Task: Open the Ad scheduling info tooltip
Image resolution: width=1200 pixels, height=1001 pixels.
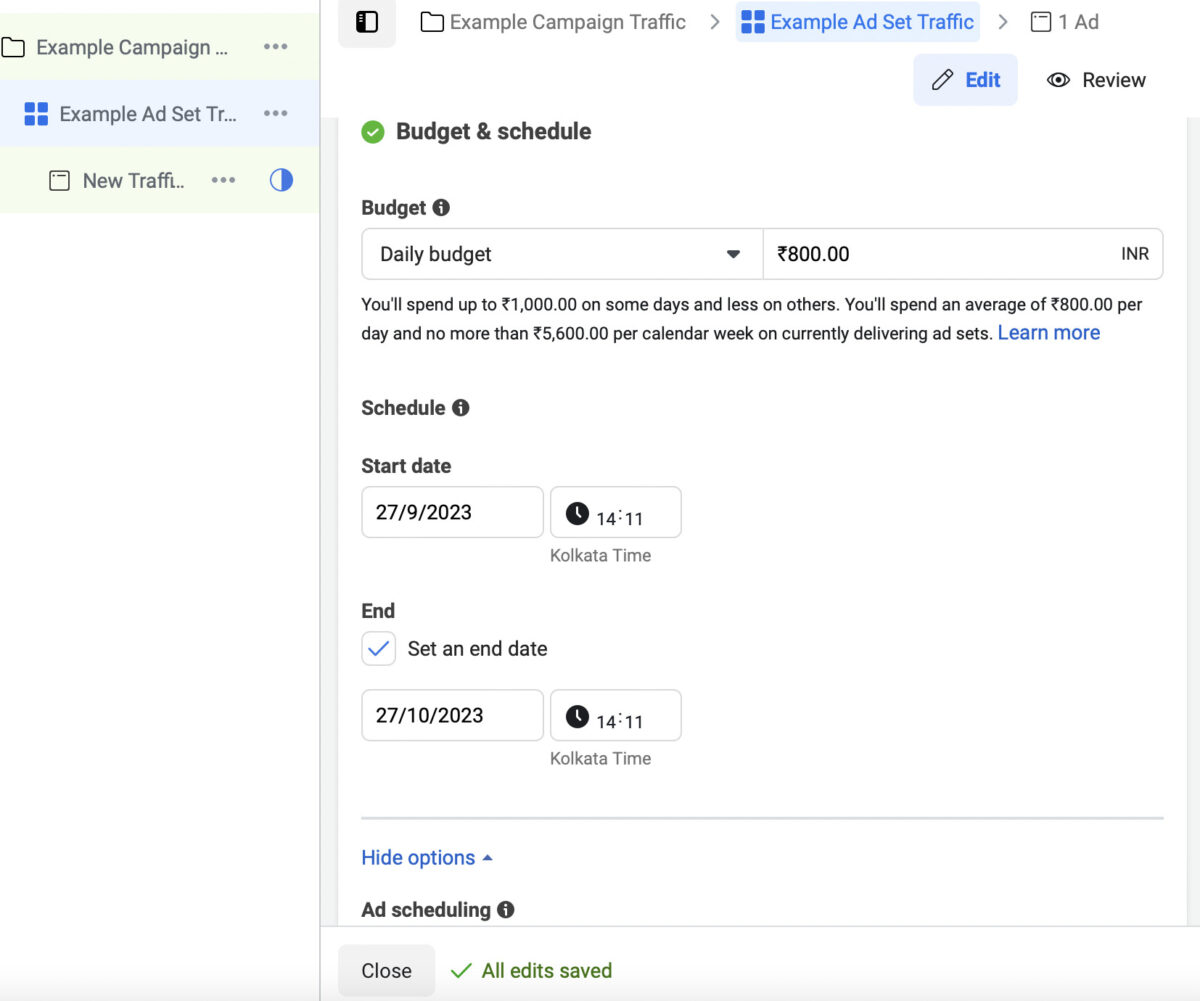Action: click(505, 910)
